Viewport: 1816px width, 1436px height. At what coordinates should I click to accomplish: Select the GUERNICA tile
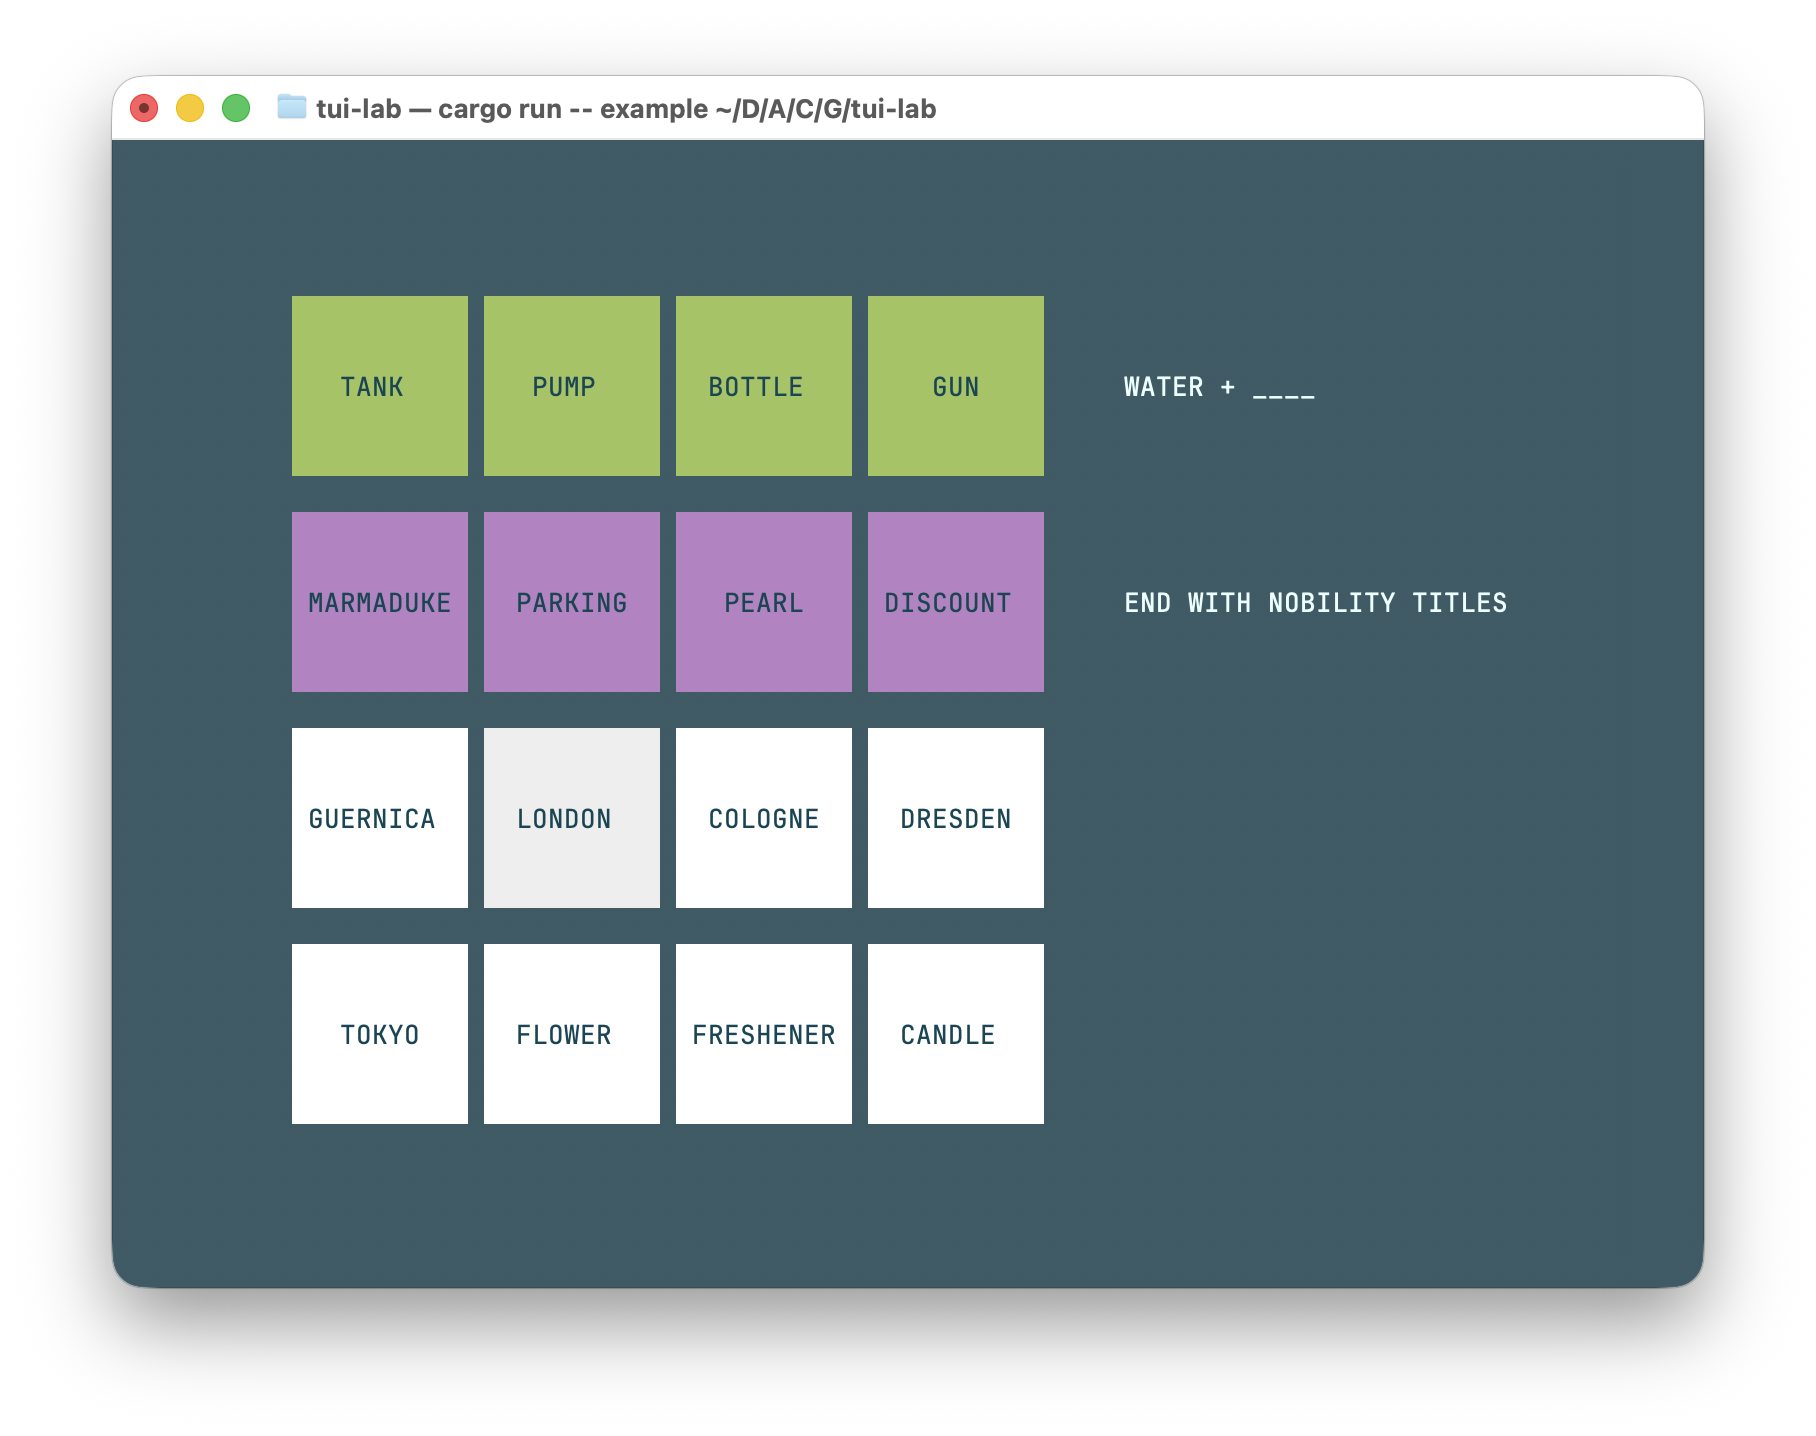click(379, 818)
